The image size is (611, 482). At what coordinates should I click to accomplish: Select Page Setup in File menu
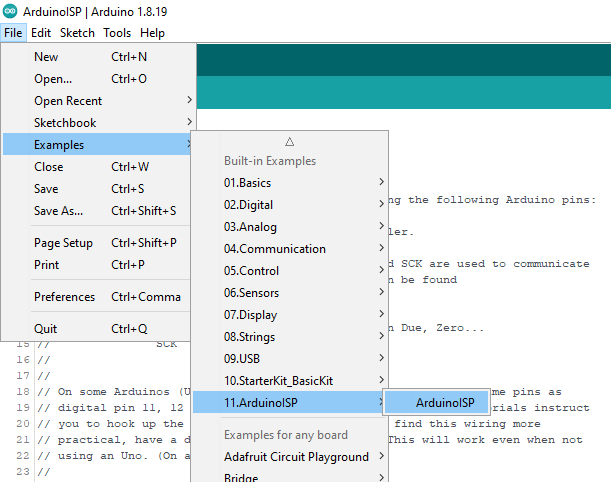97,243
